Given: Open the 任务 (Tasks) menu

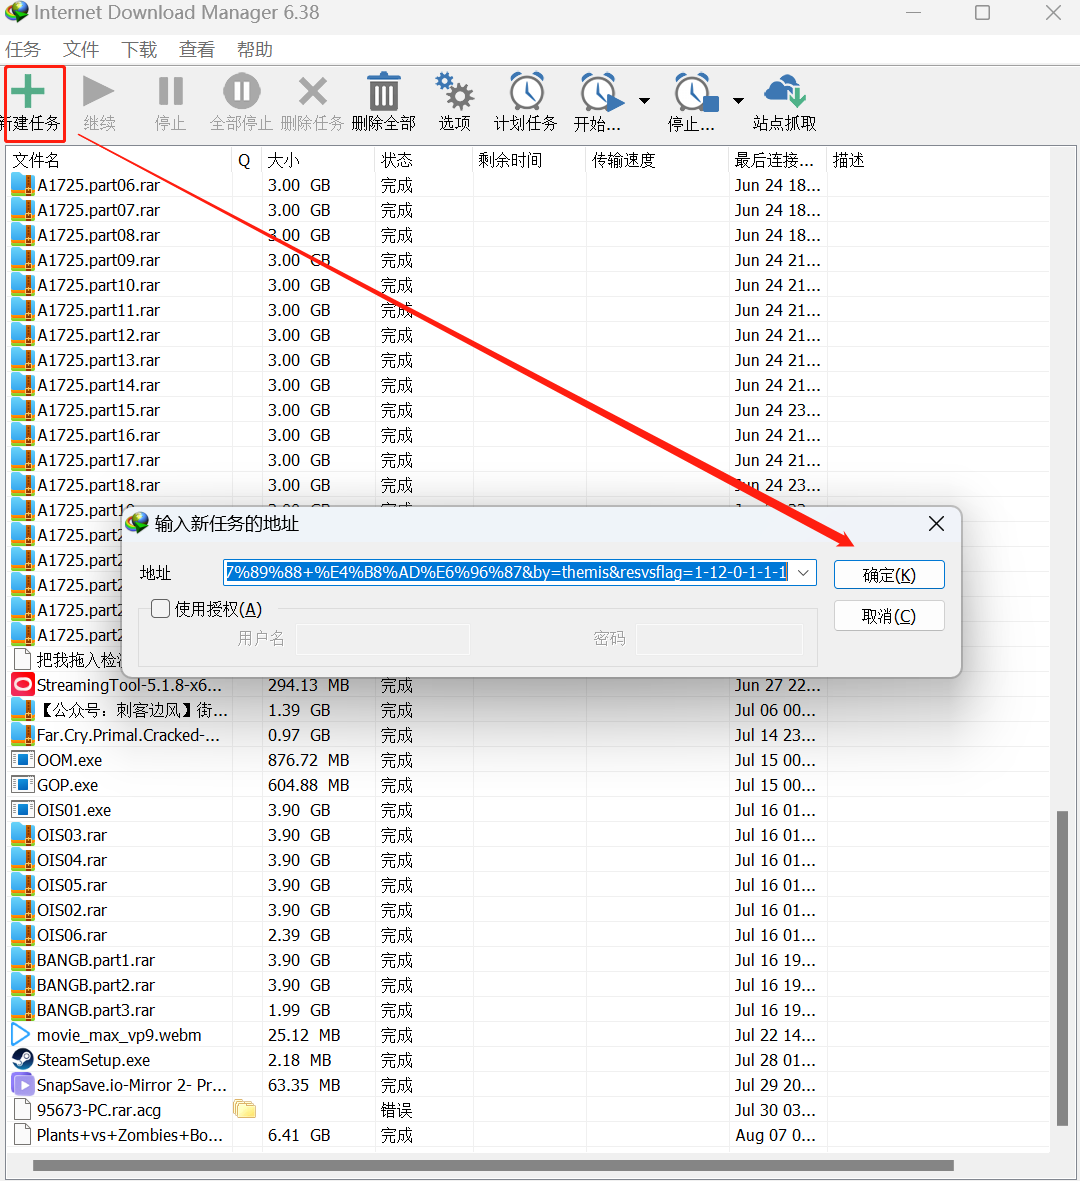Looking at the screenshot, I should pyautogui.click(x=23, y=50).
